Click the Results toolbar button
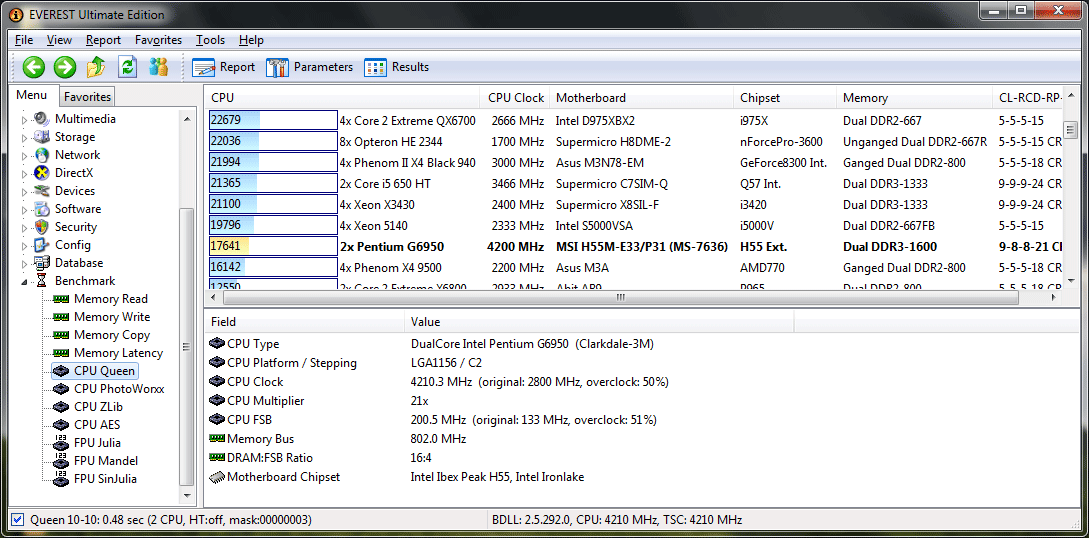 tap(397, 67)
